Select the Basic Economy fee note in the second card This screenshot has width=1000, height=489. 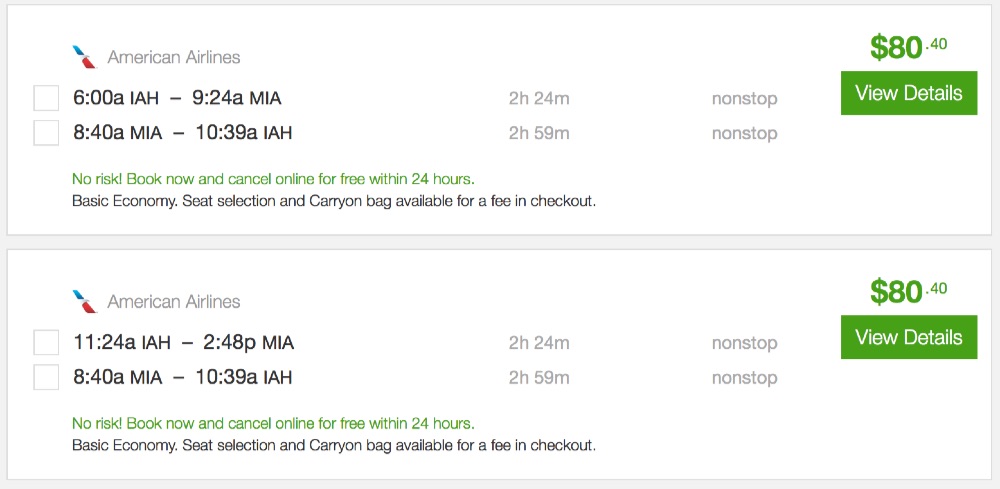(334, 445)
